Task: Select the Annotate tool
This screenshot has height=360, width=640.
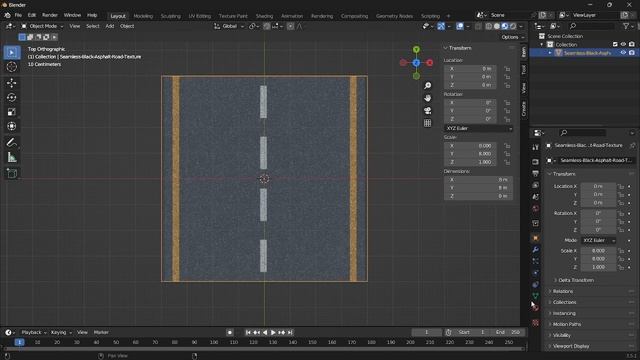Action: point(12,142)
